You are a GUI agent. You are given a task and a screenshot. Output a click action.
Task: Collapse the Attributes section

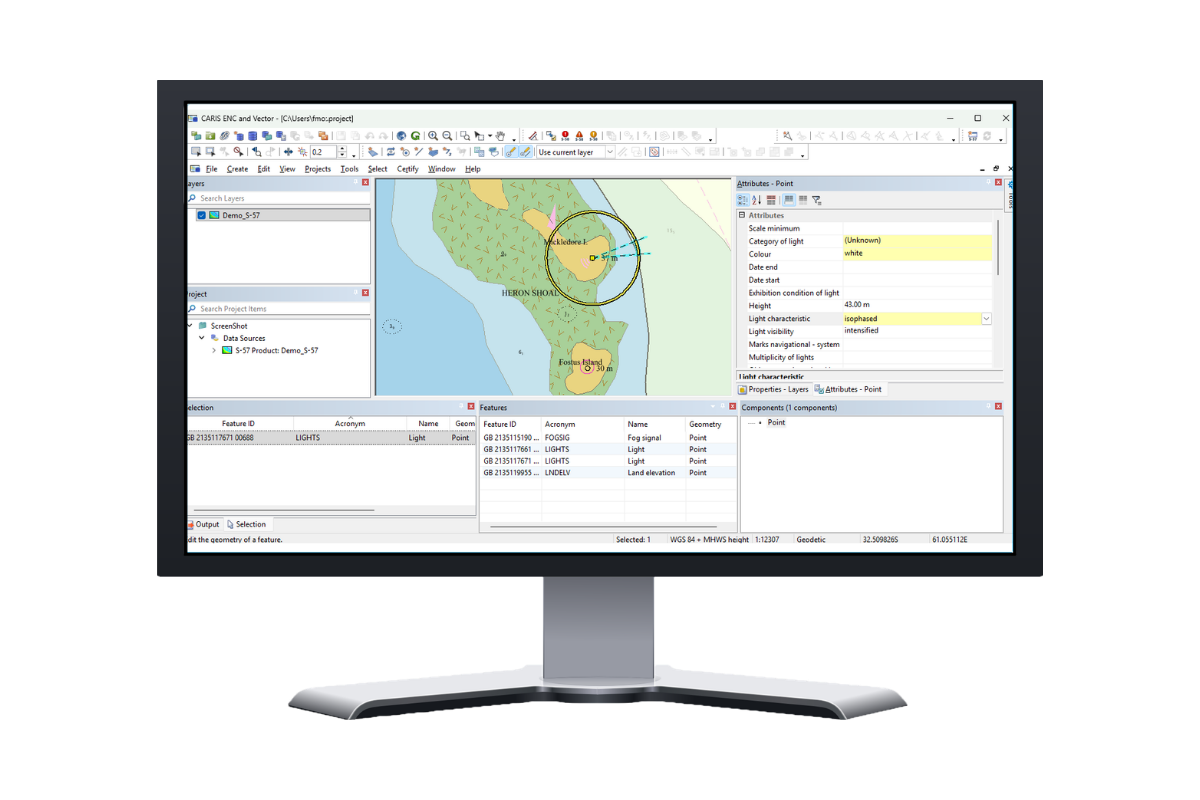click(742, 215)
